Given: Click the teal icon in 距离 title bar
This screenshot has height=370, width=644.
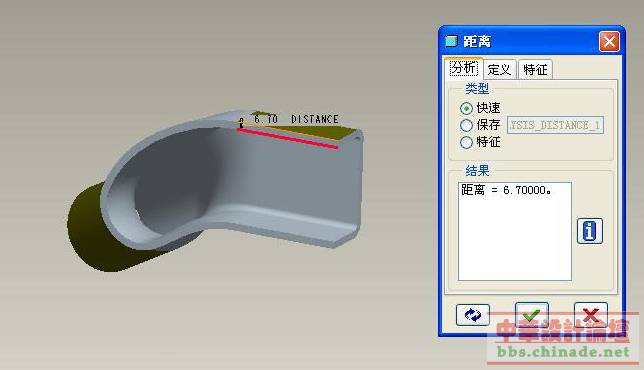Looking at the screenshot, I should coord(451,41).
